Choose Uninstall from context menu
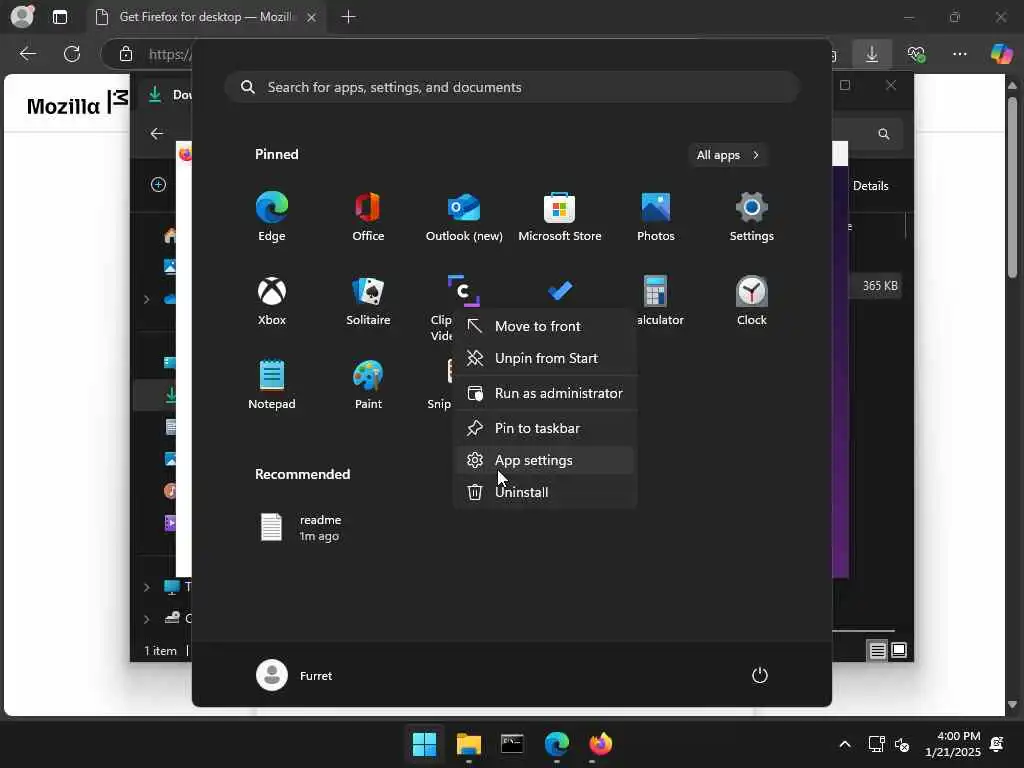Screen dimensions: 1024x768 pyautogui.click(x=545, y=492)
